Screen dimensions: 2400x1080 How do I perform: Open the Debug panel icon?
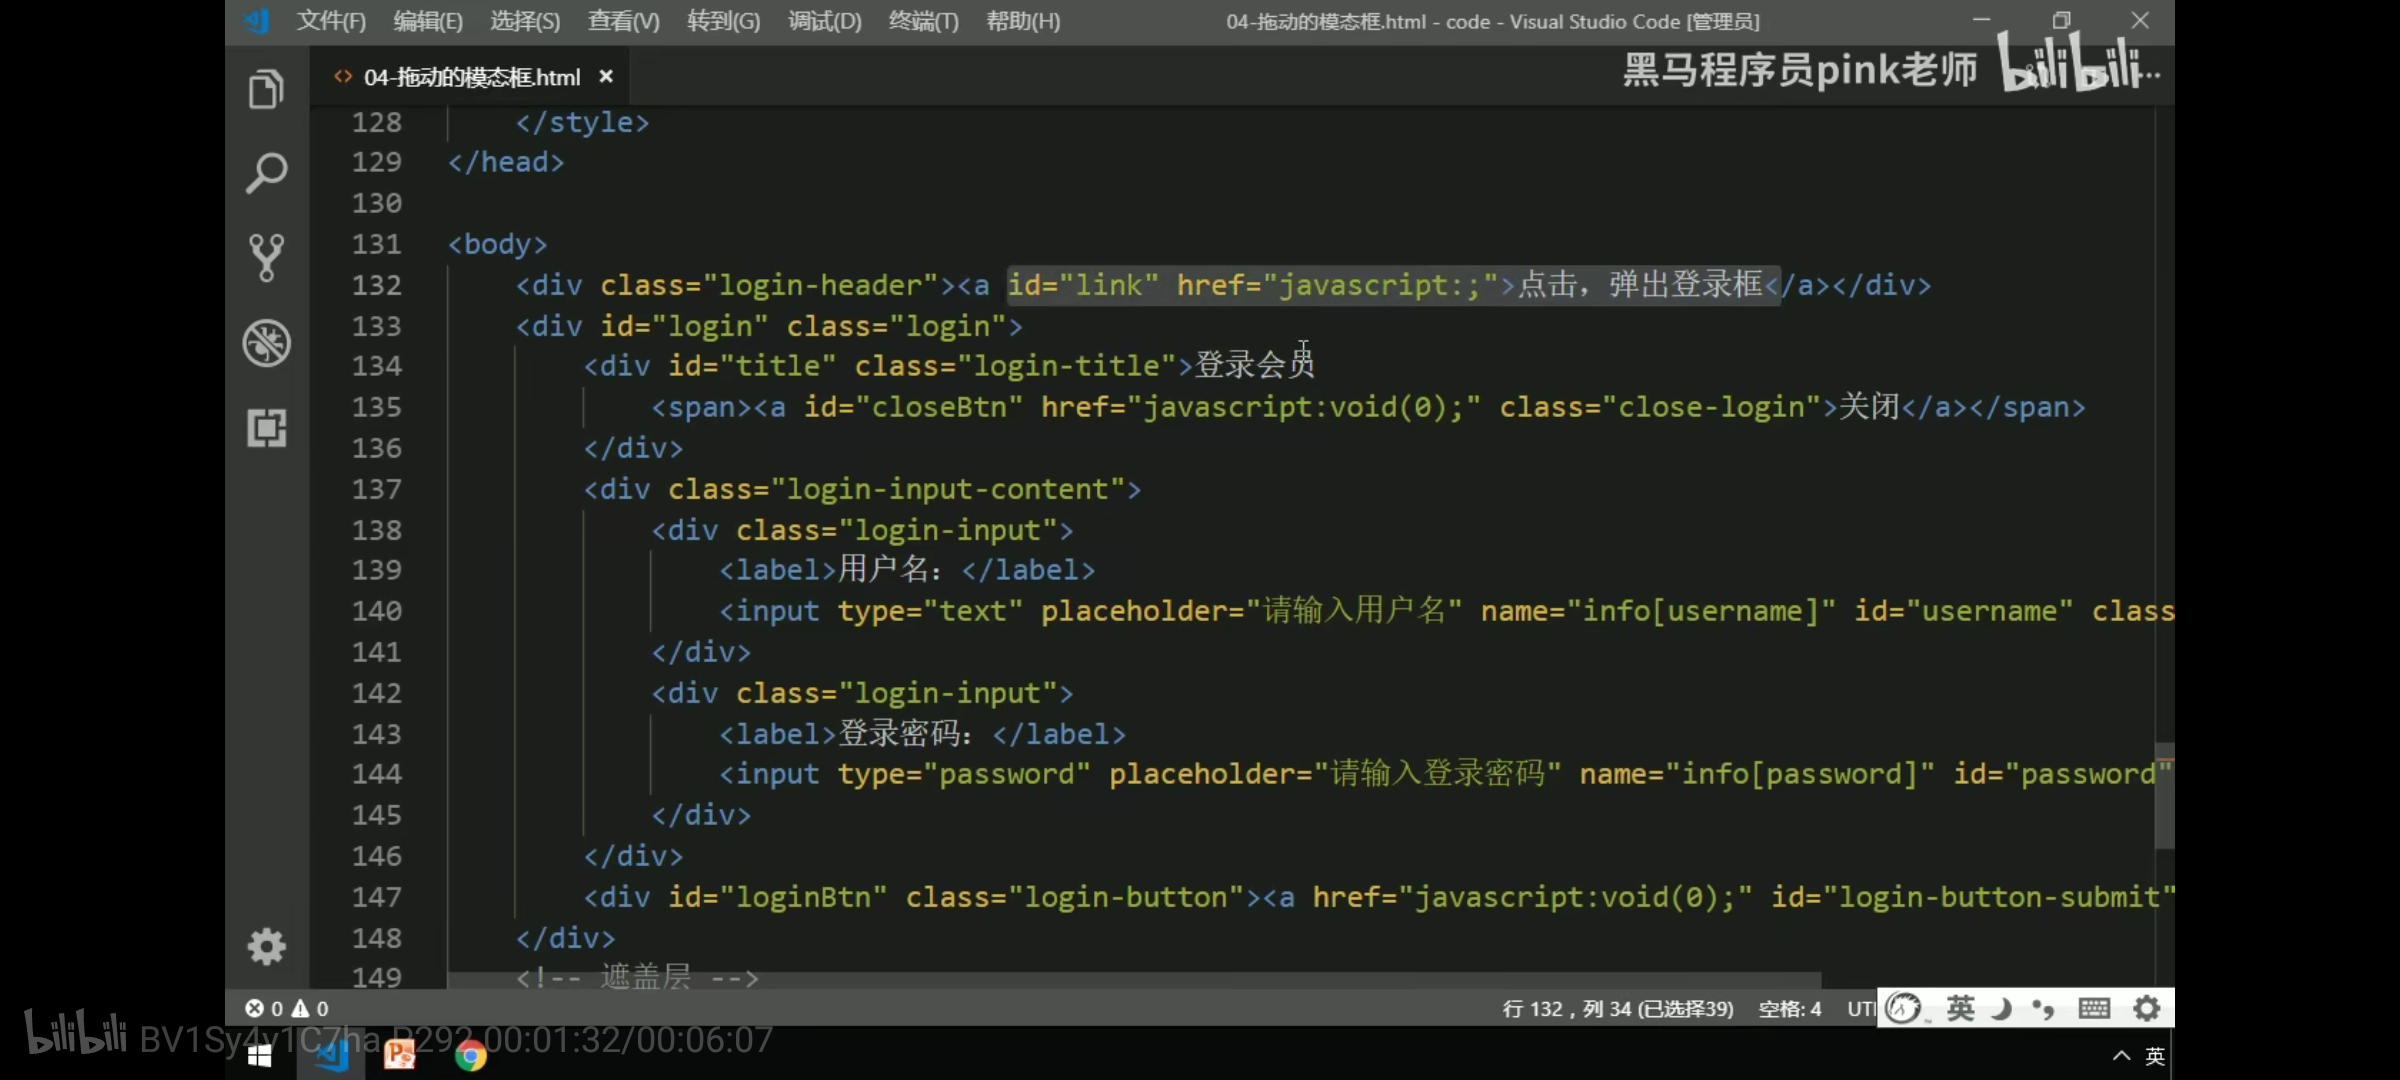[266, 343]
